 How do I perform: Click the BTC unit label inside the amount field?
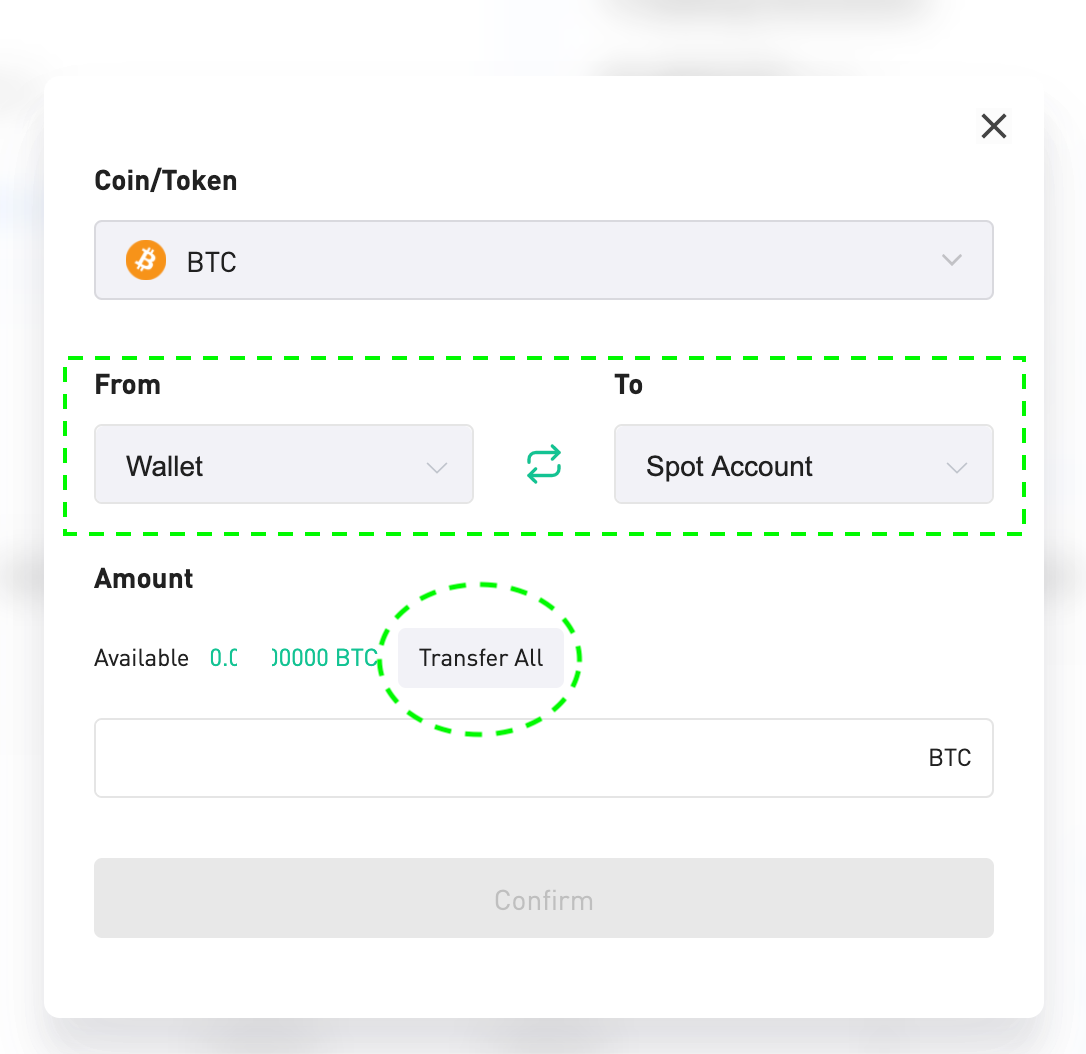click(950, 758)
